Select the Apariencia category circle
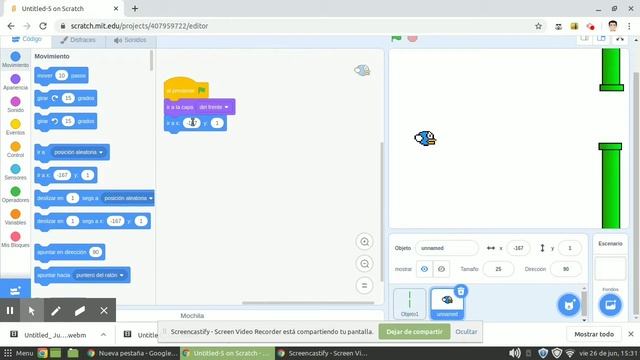The image size is (640, 360). 16,79
